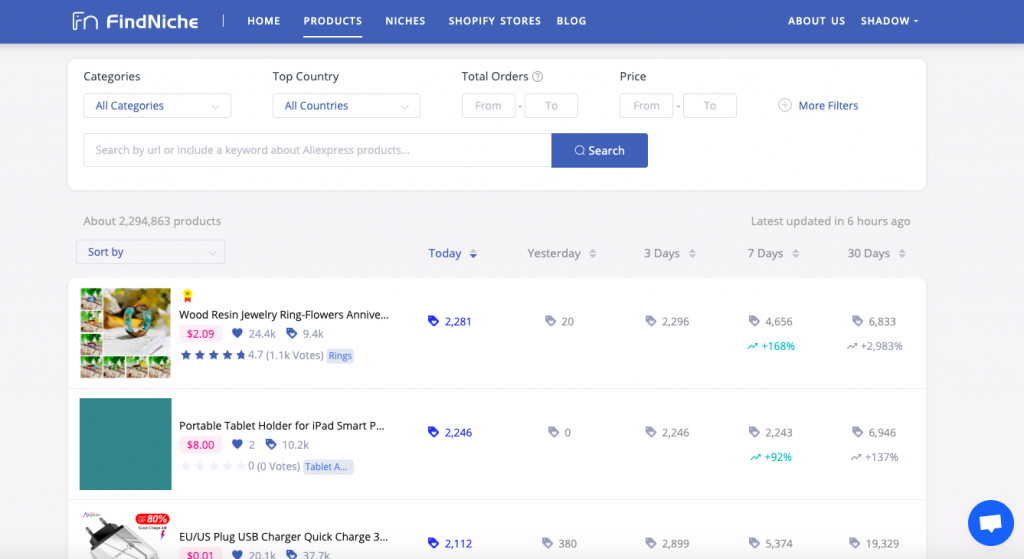The width and height of the screenshot is (1024, 559).
Task: Click the More Filters link
Action: click(828, 105)
